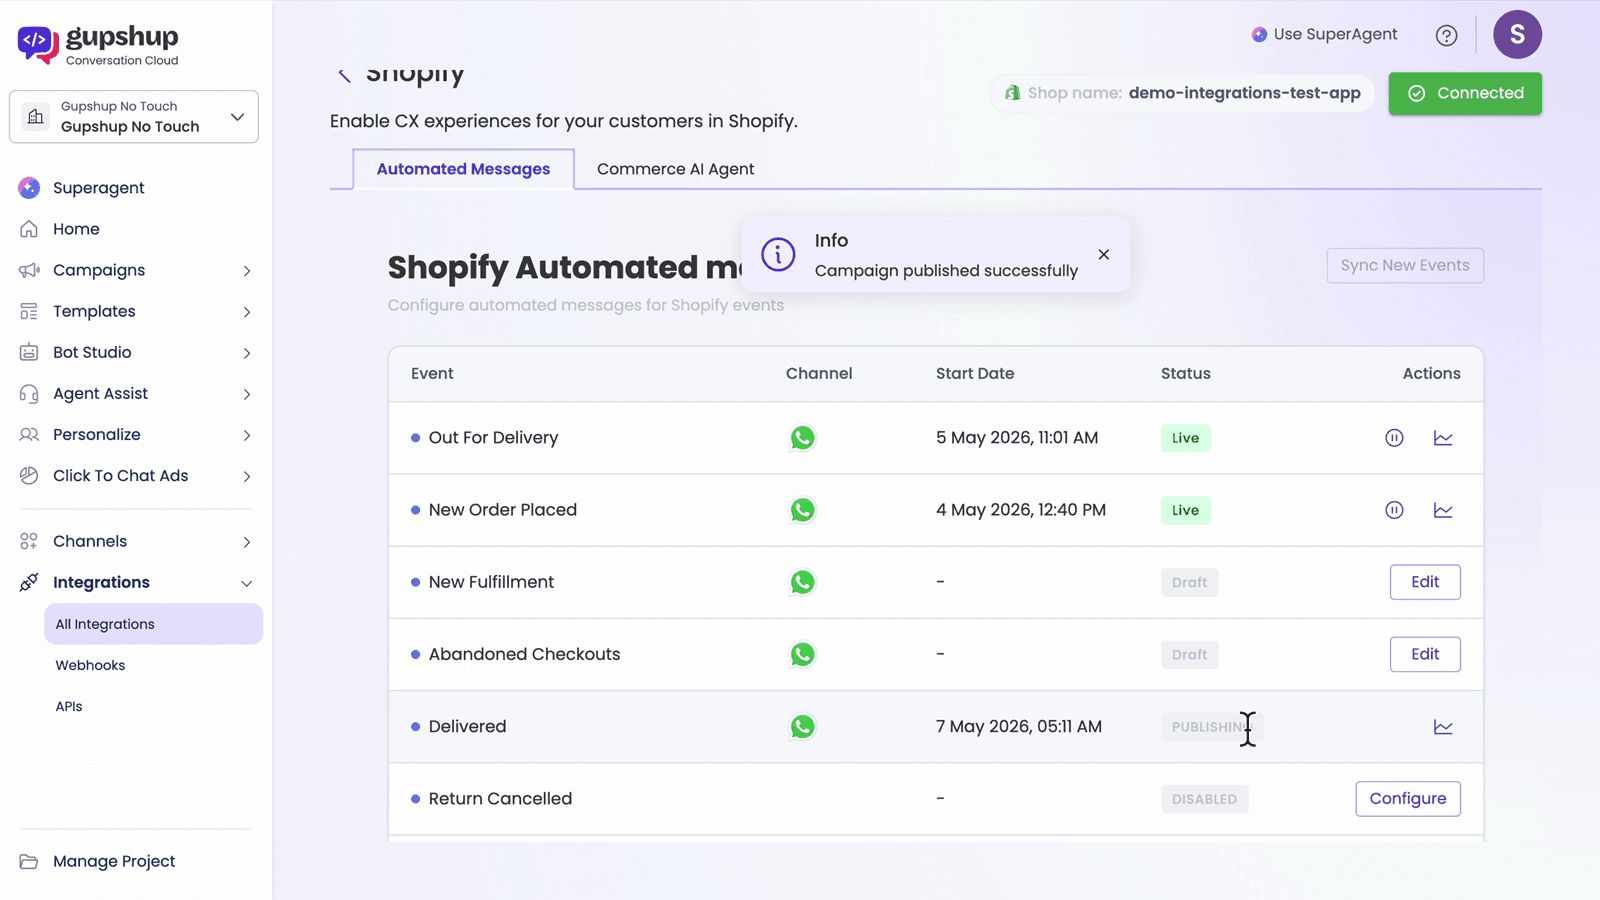Click WhatsApp icon in Delivered row

tap(802, 727)
